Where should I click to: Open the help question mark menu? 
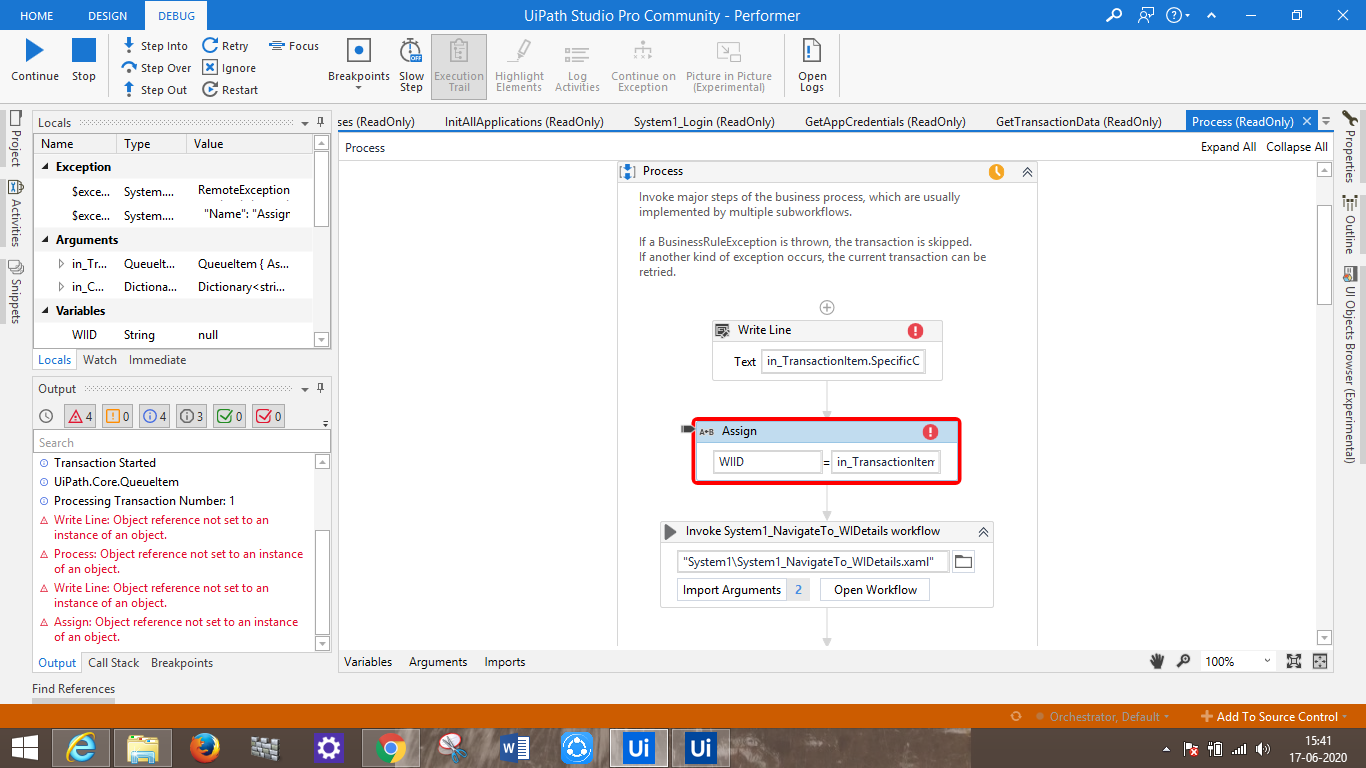1178,15
